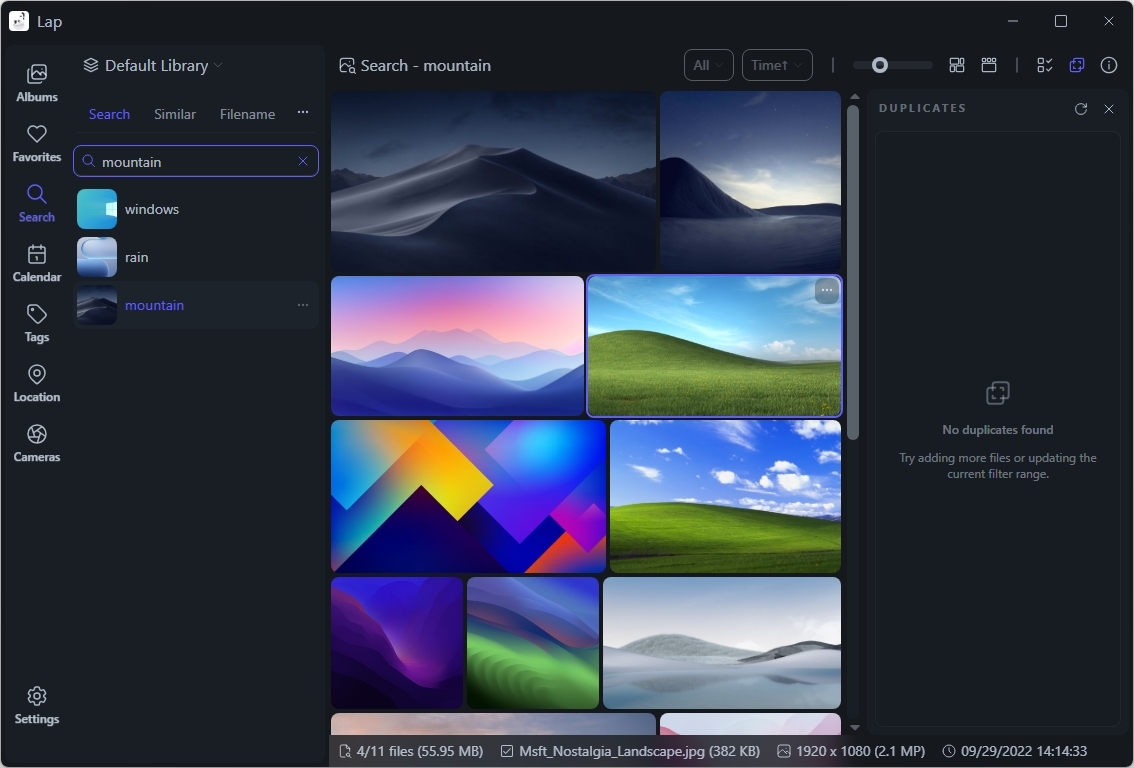Refresh the duplicates list
Screen dimensions: 1134x768
1081,108
